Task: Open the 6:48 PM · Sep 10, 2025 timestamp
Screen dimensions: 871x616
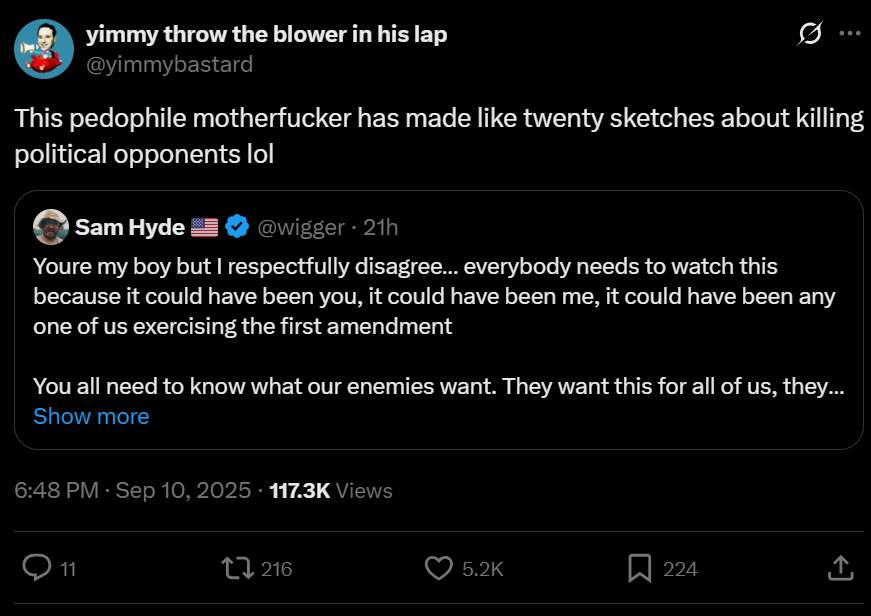Action: pyautogui.click(x=131, y=490)
